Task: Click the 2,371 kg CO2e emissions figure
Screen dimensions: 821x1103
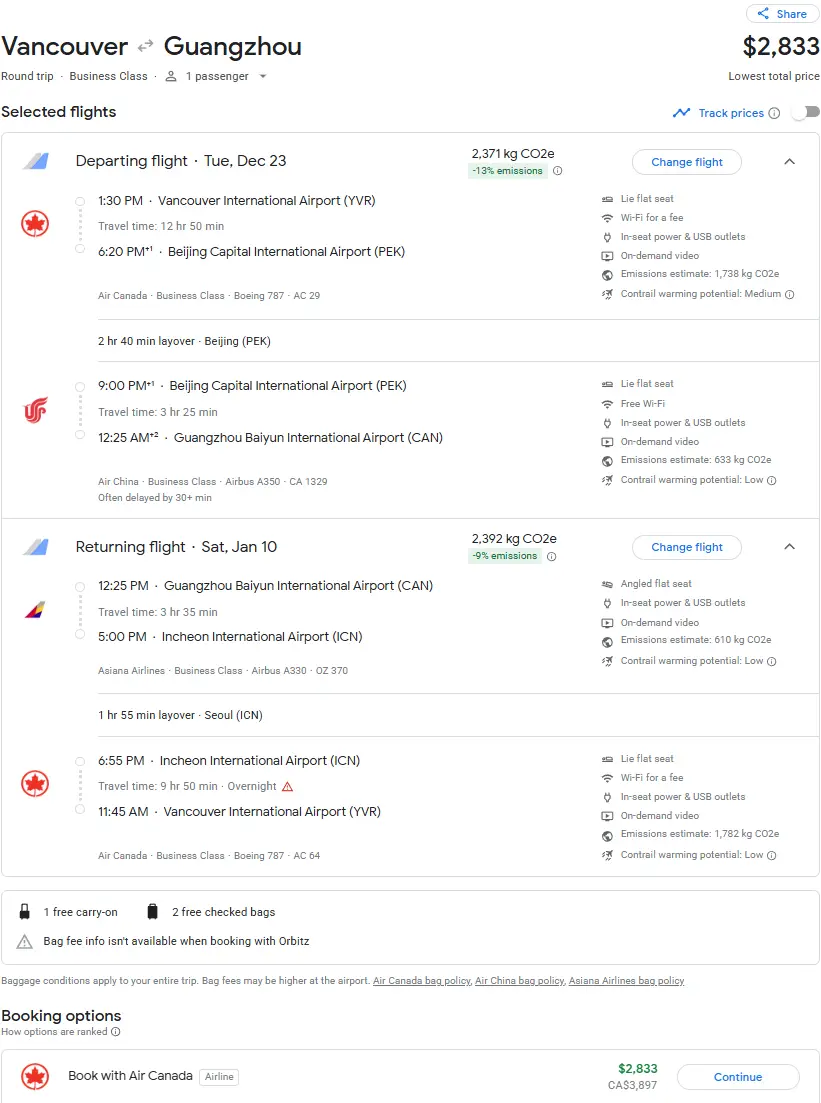Action: coord(513,153)
